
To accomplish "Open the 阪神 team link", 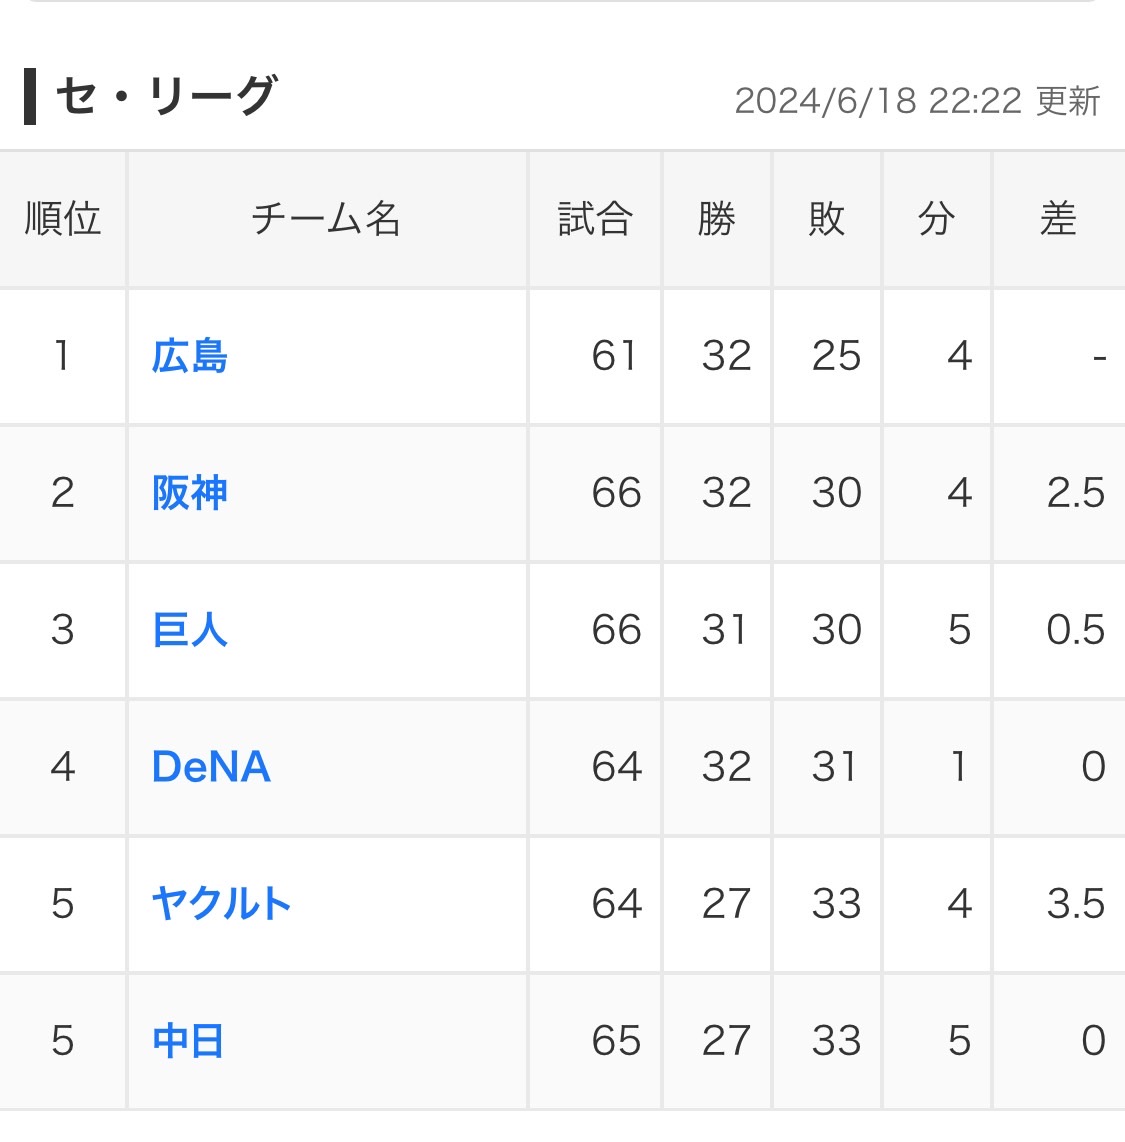I will tap(190, 493).
